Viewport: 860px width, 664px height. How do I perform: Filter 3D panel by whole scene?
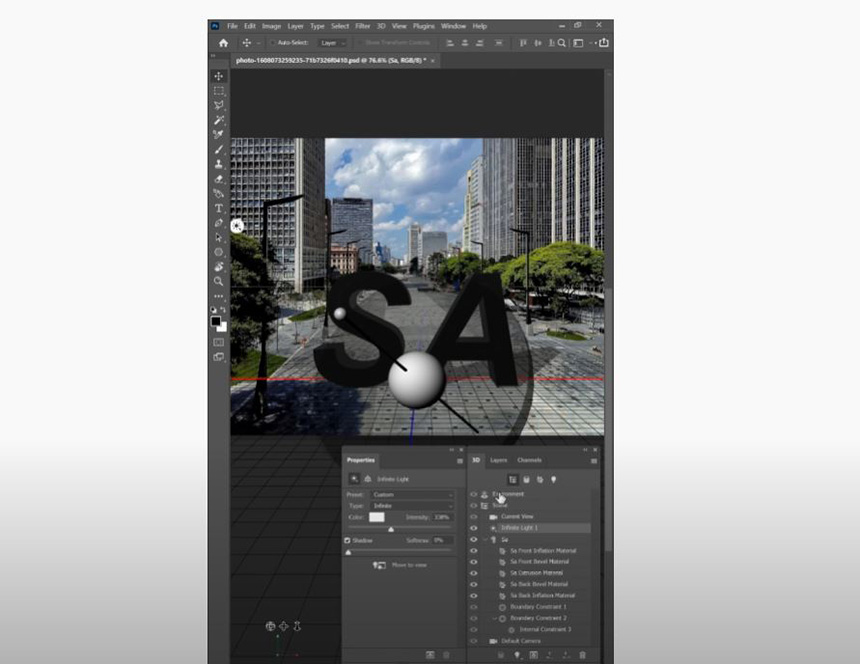[513, 480]
